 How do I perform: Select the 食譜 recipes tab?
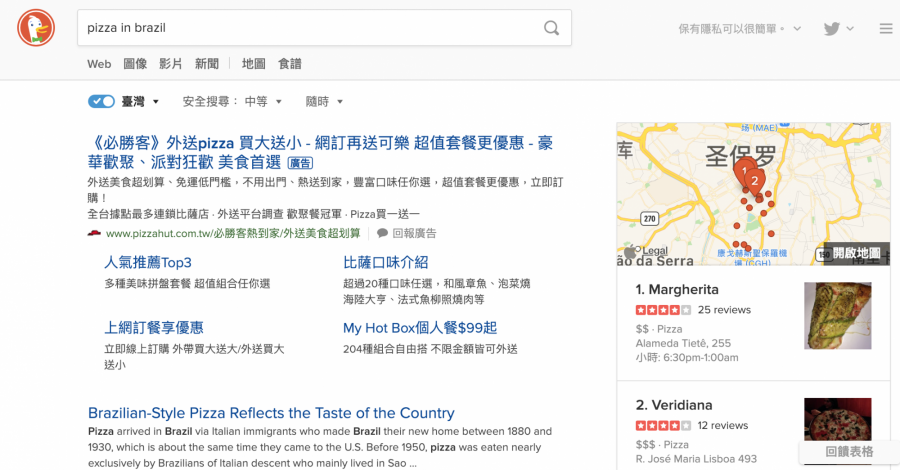point(290,64)
